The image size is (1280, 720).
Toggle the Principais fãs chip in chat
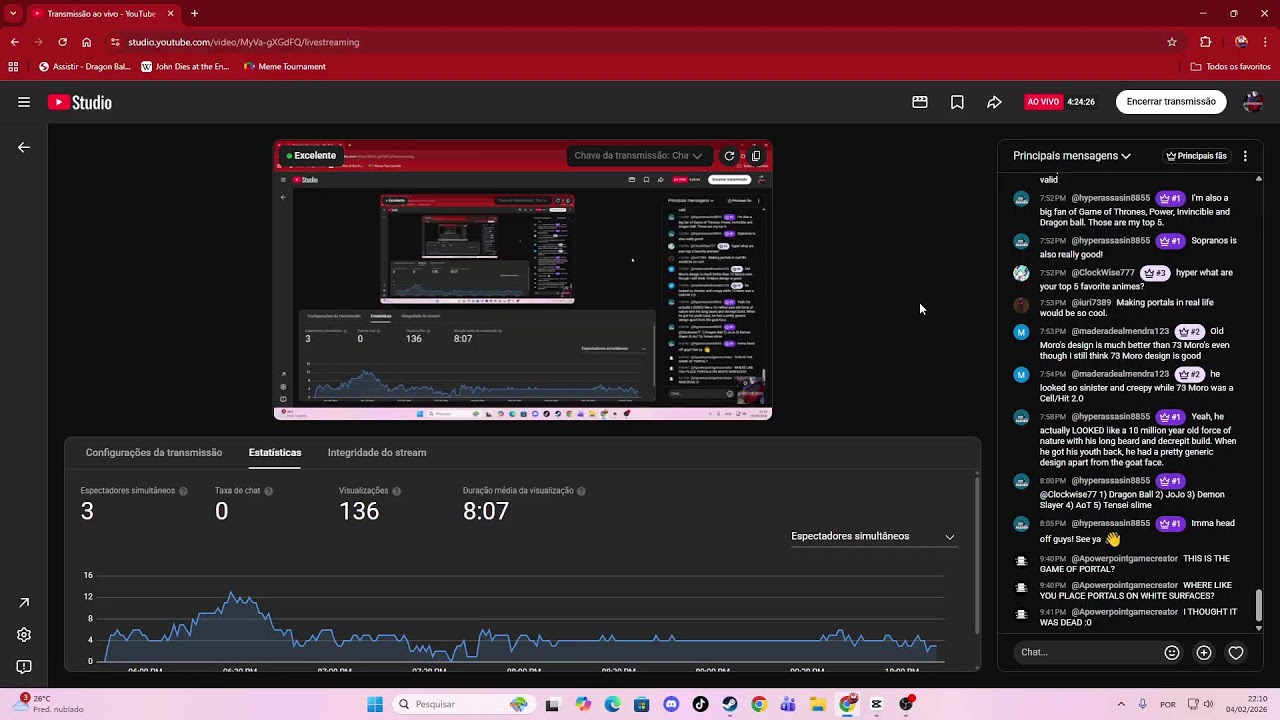(x=1196, y=156)
